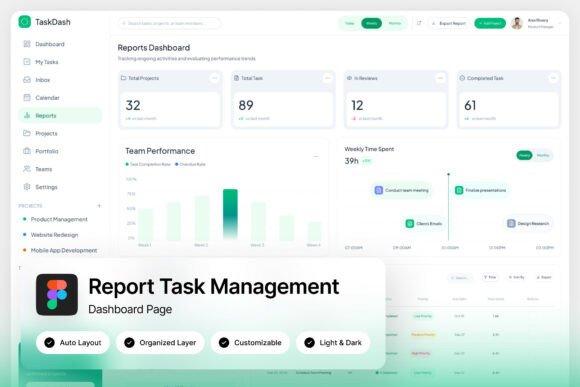Click the TaskDash logo icon
Screen dimensions: 580x387
(x=25, y=22)
